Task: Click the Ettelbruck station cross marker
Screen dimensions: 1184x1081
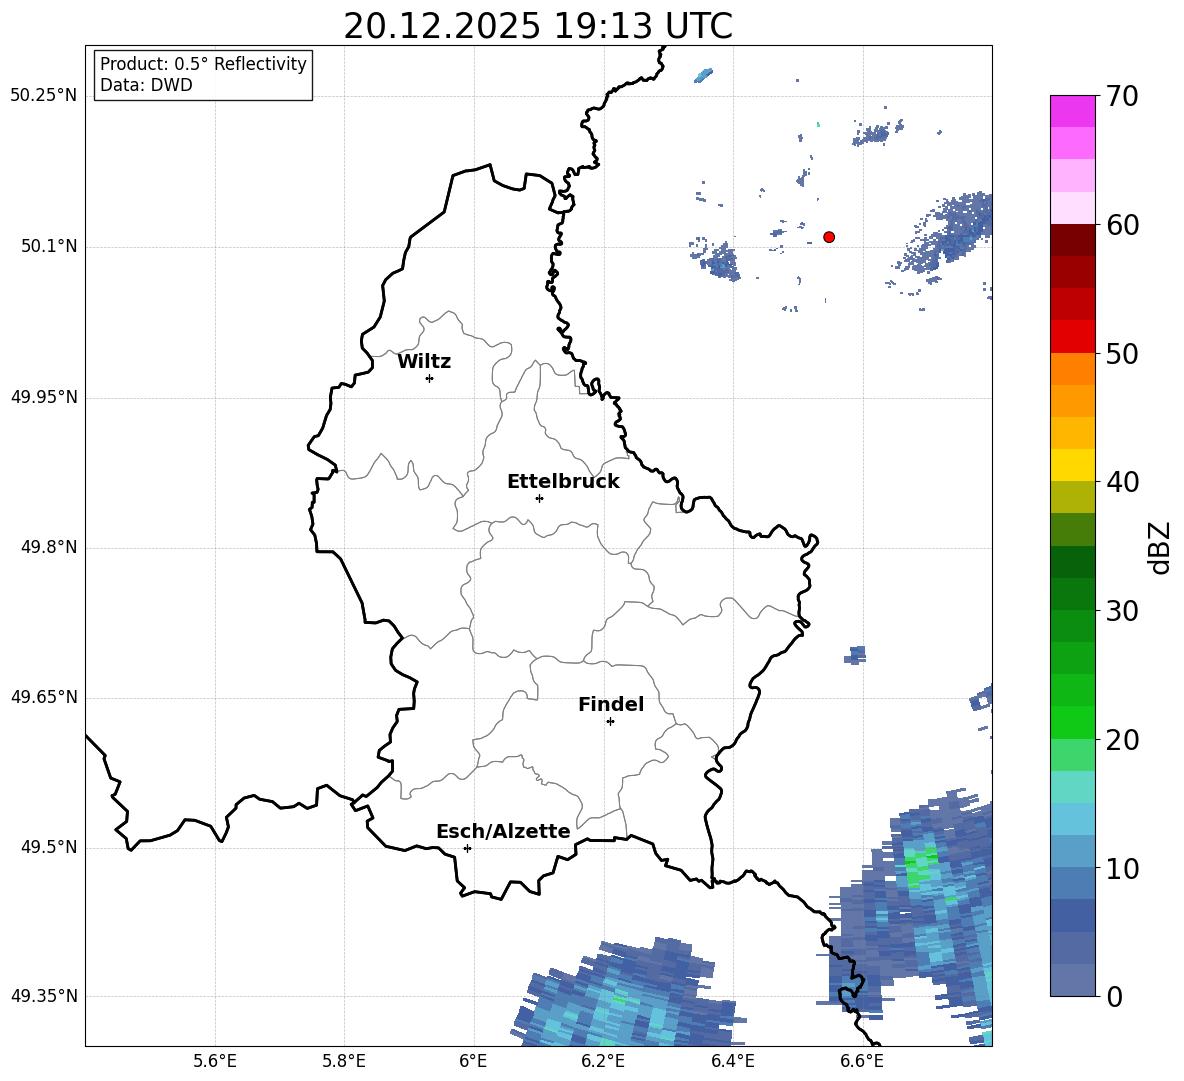Action: click(539, 498)
